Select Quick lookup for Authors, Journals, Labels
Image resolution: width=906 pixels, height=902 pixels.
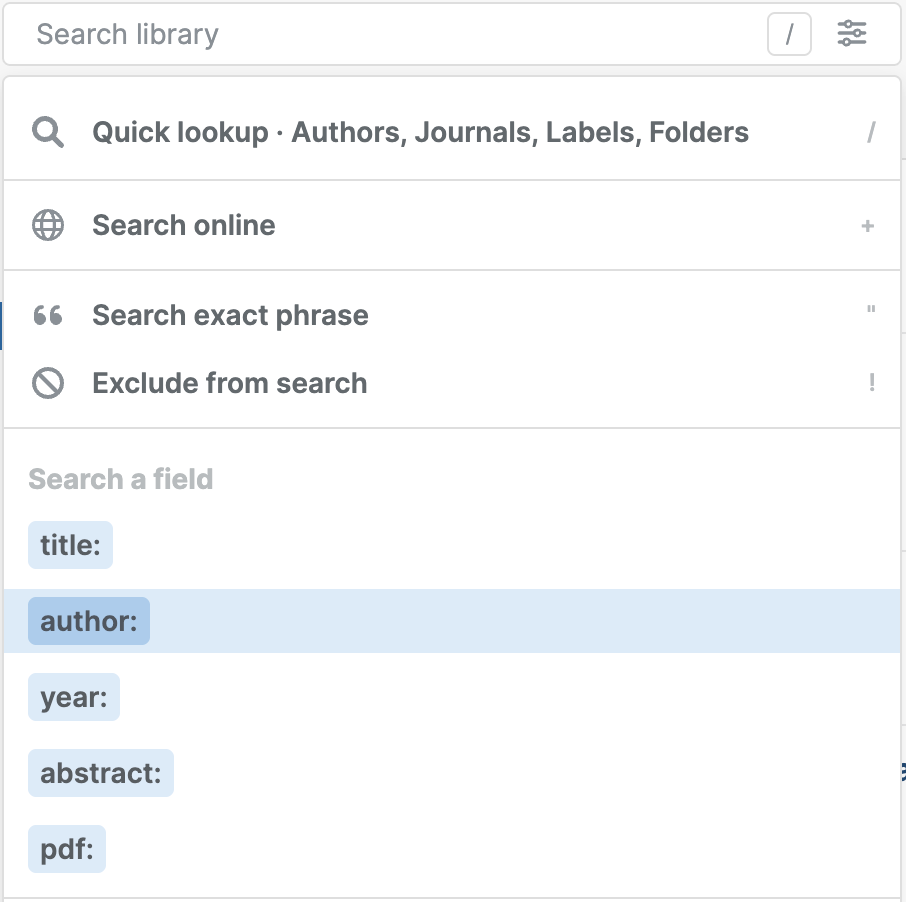(420, 132)
